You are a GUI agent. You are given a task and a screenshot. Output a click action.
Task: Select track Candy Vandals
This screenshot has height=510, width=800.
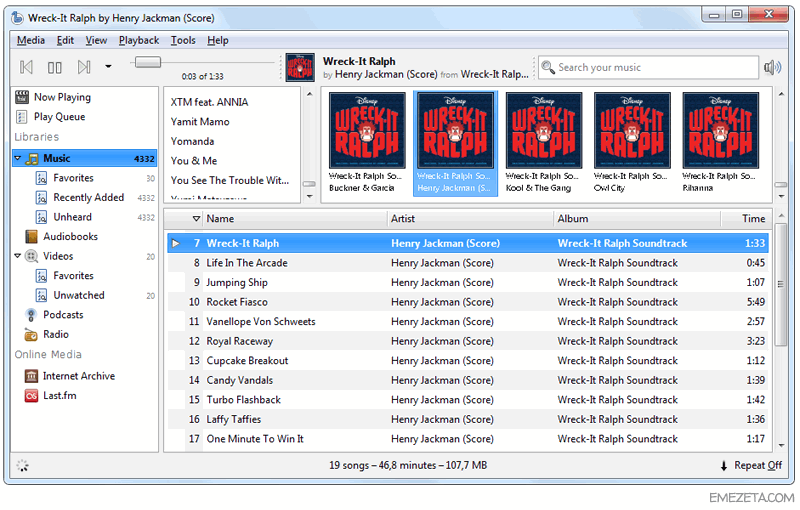pyautogui.click(x=468, y=380)
